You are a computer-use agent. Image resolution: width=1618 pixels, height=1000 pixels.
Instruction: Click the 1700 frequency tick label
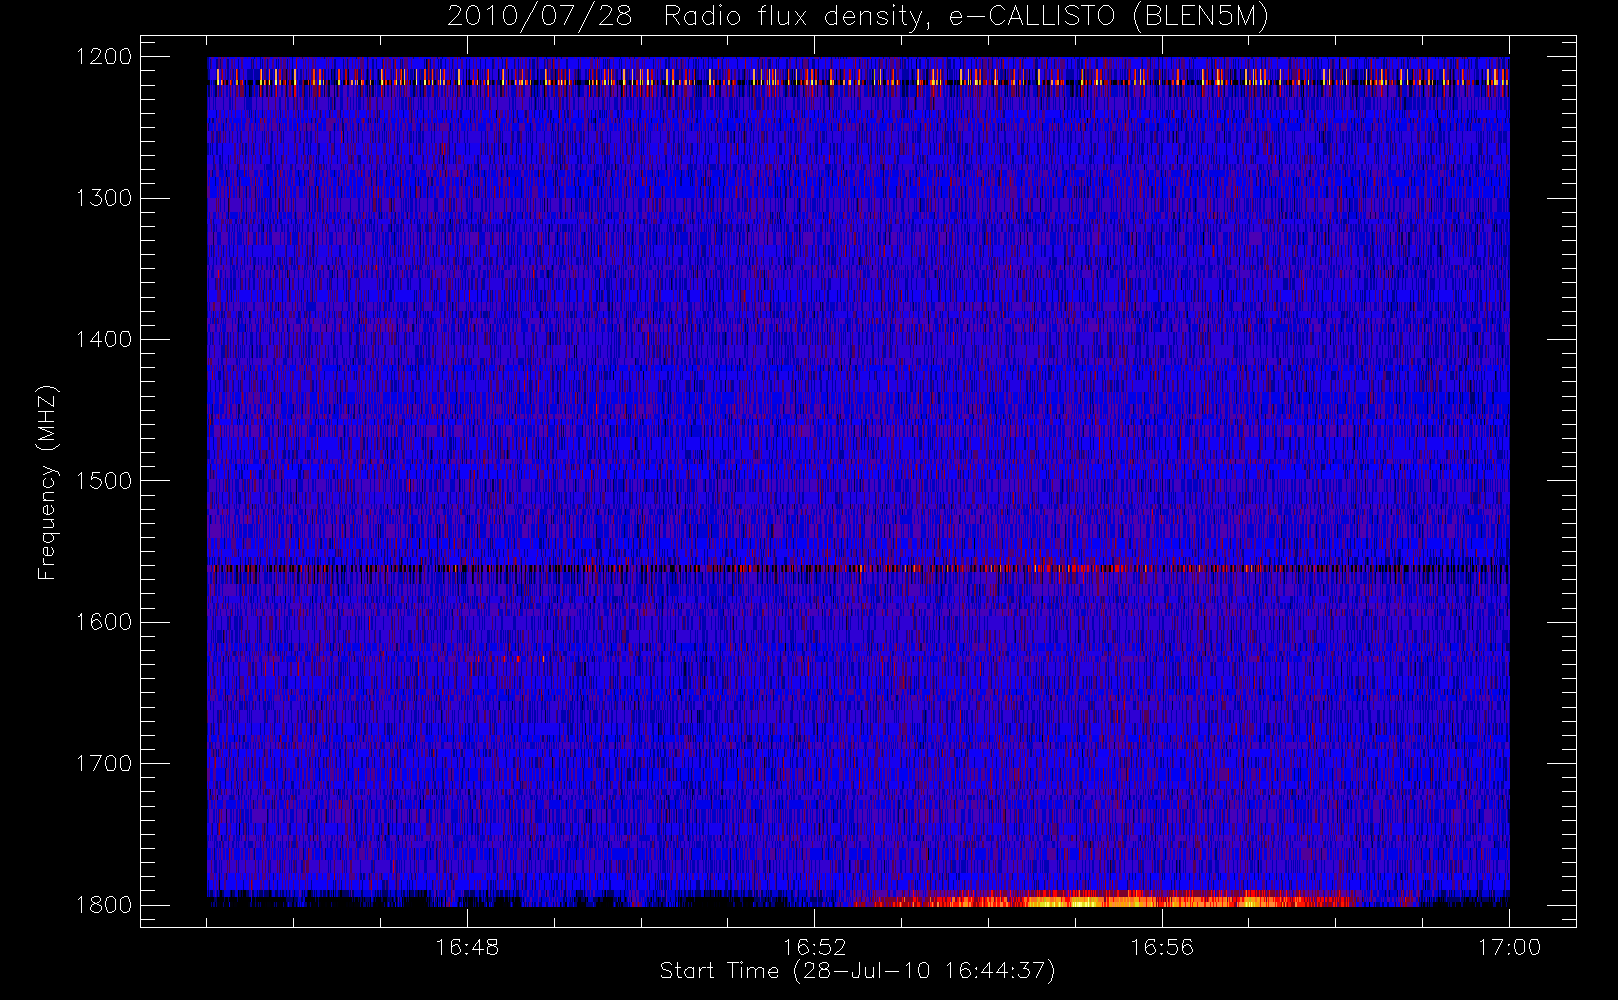pos(104,763)
